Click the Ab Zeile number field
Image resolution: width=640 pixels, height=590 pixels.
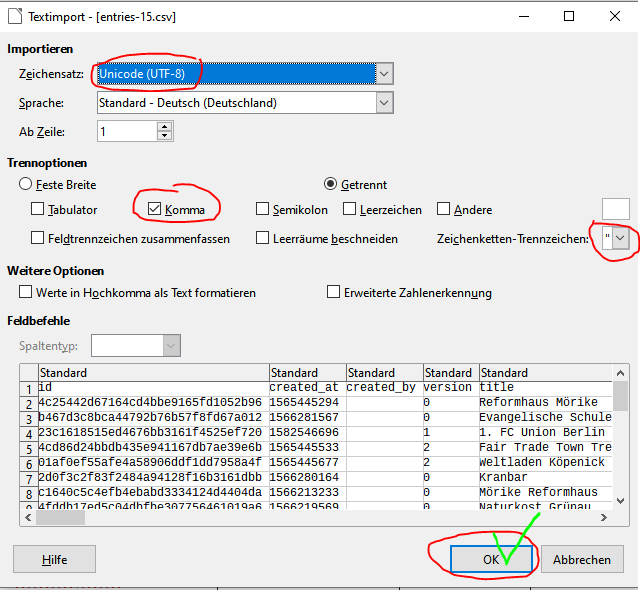(x=127, y=131)
